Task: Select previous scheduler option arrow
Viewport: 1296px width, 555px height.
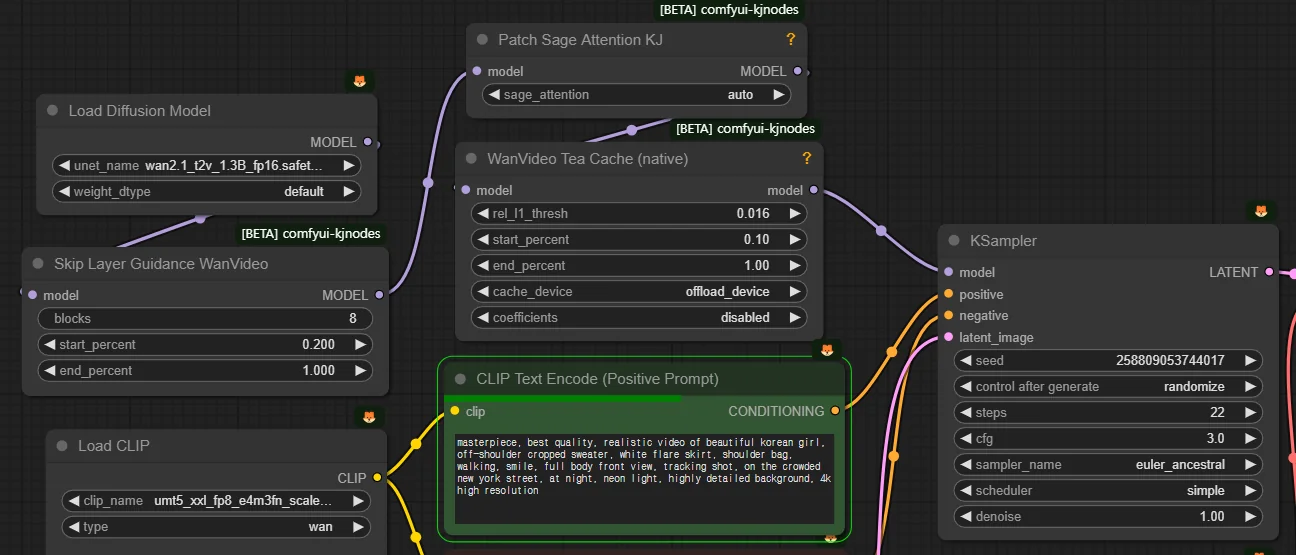Action: (965, 490)
